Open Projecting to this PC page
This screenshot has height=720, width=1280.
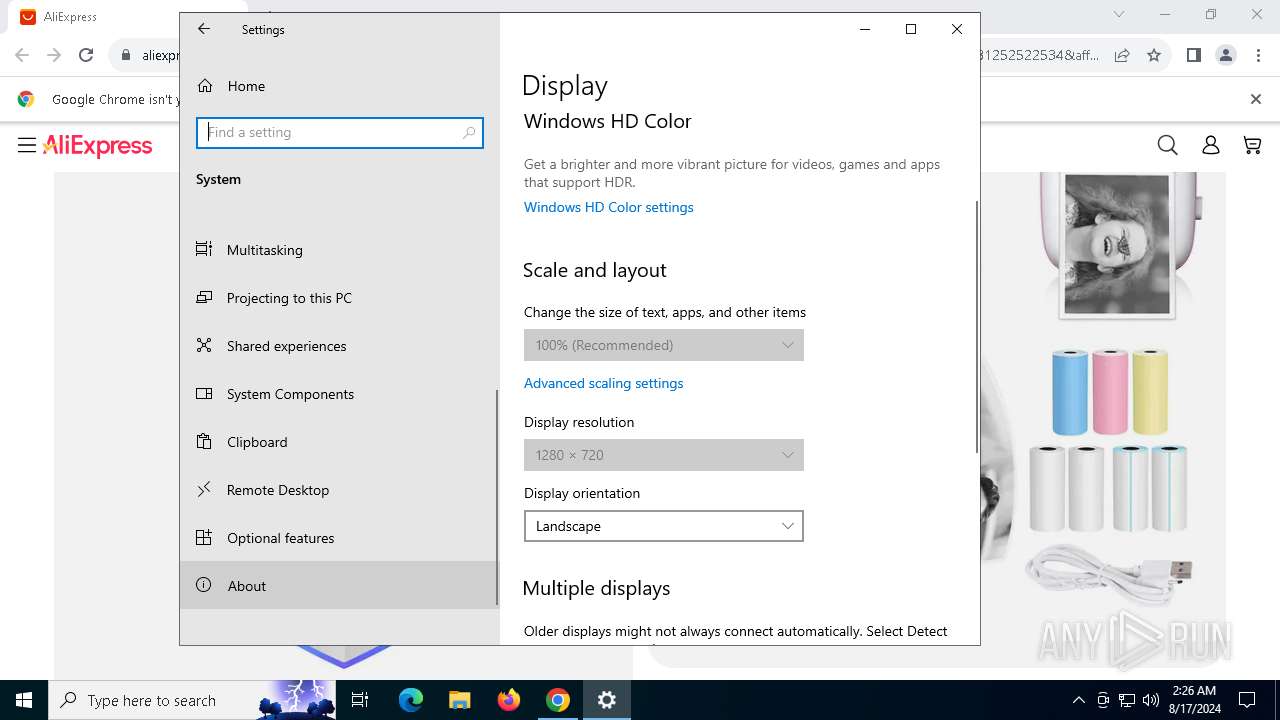point(338,298)
